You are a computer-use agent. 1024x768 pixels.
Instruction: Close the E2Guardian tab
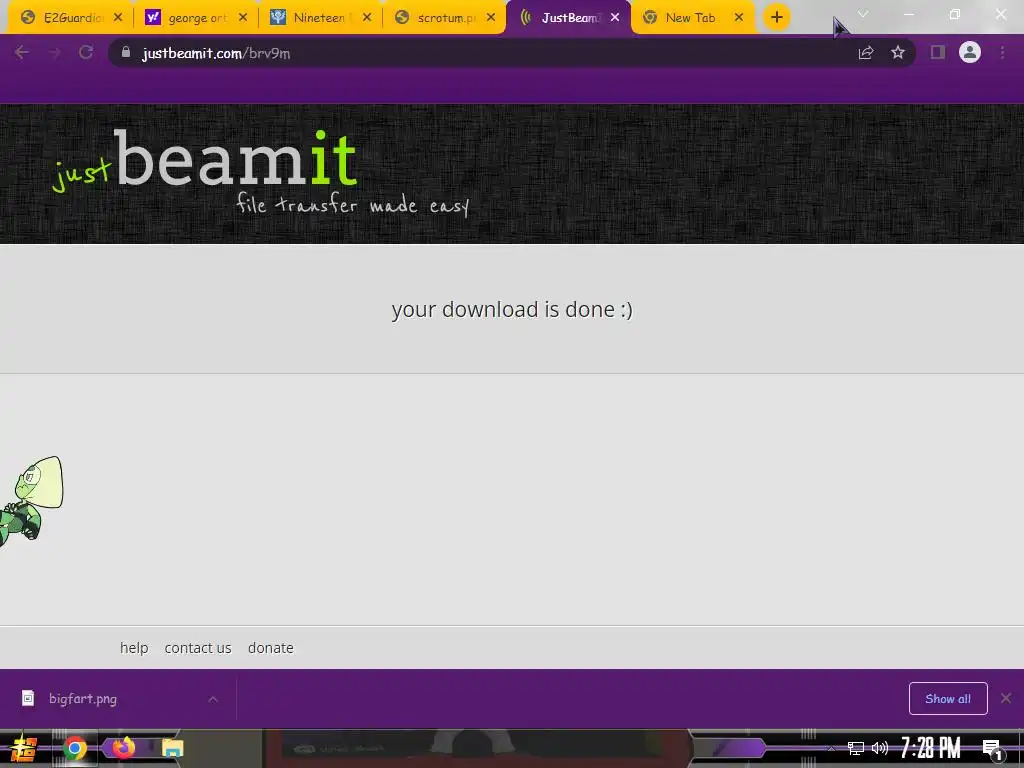(x=118, y=18)
